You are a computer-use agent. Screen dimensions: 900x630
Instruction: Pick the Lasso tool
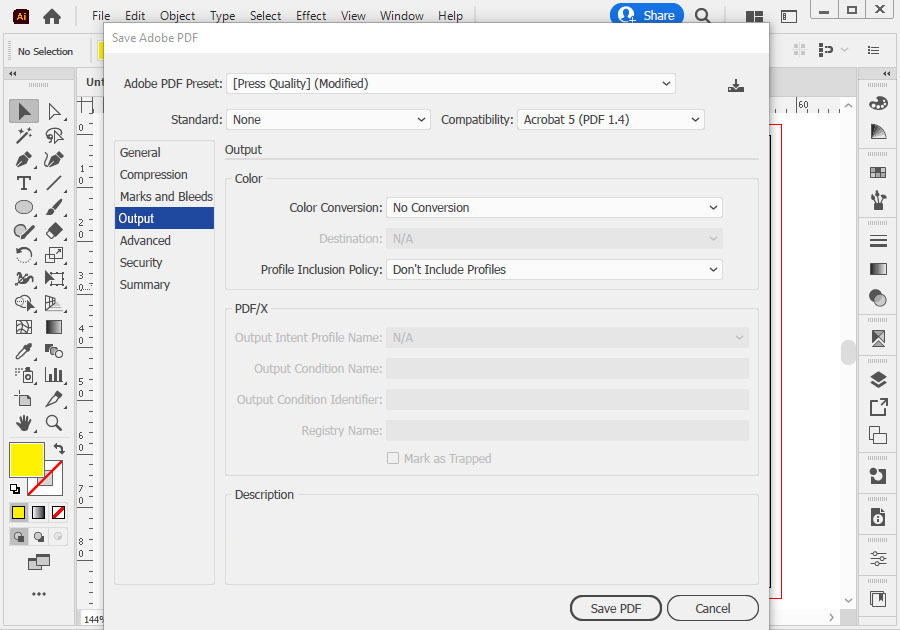(x=54, y=135)
